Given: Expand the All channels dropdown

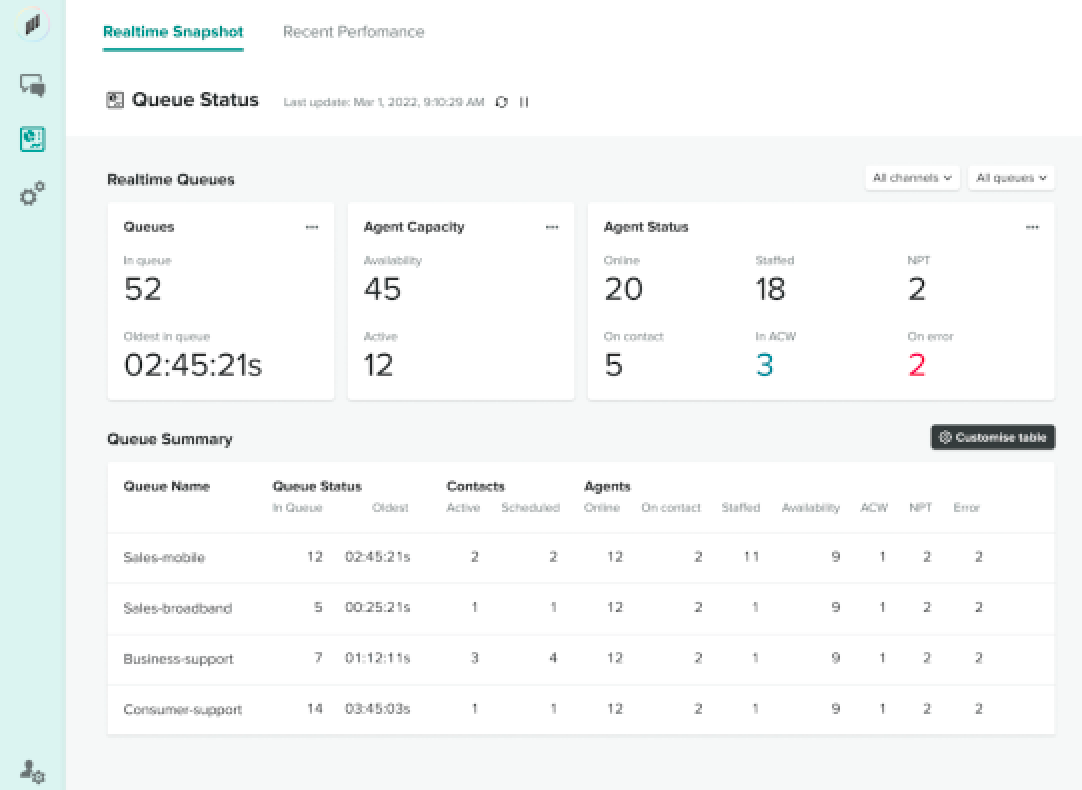Looking at the screenshot, I should [912, 178].
